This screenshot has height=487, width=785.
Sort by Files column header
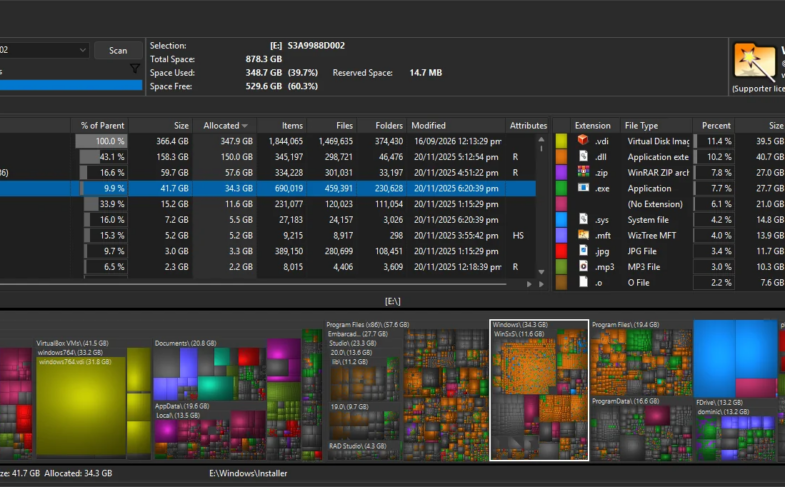pos(332,126)
